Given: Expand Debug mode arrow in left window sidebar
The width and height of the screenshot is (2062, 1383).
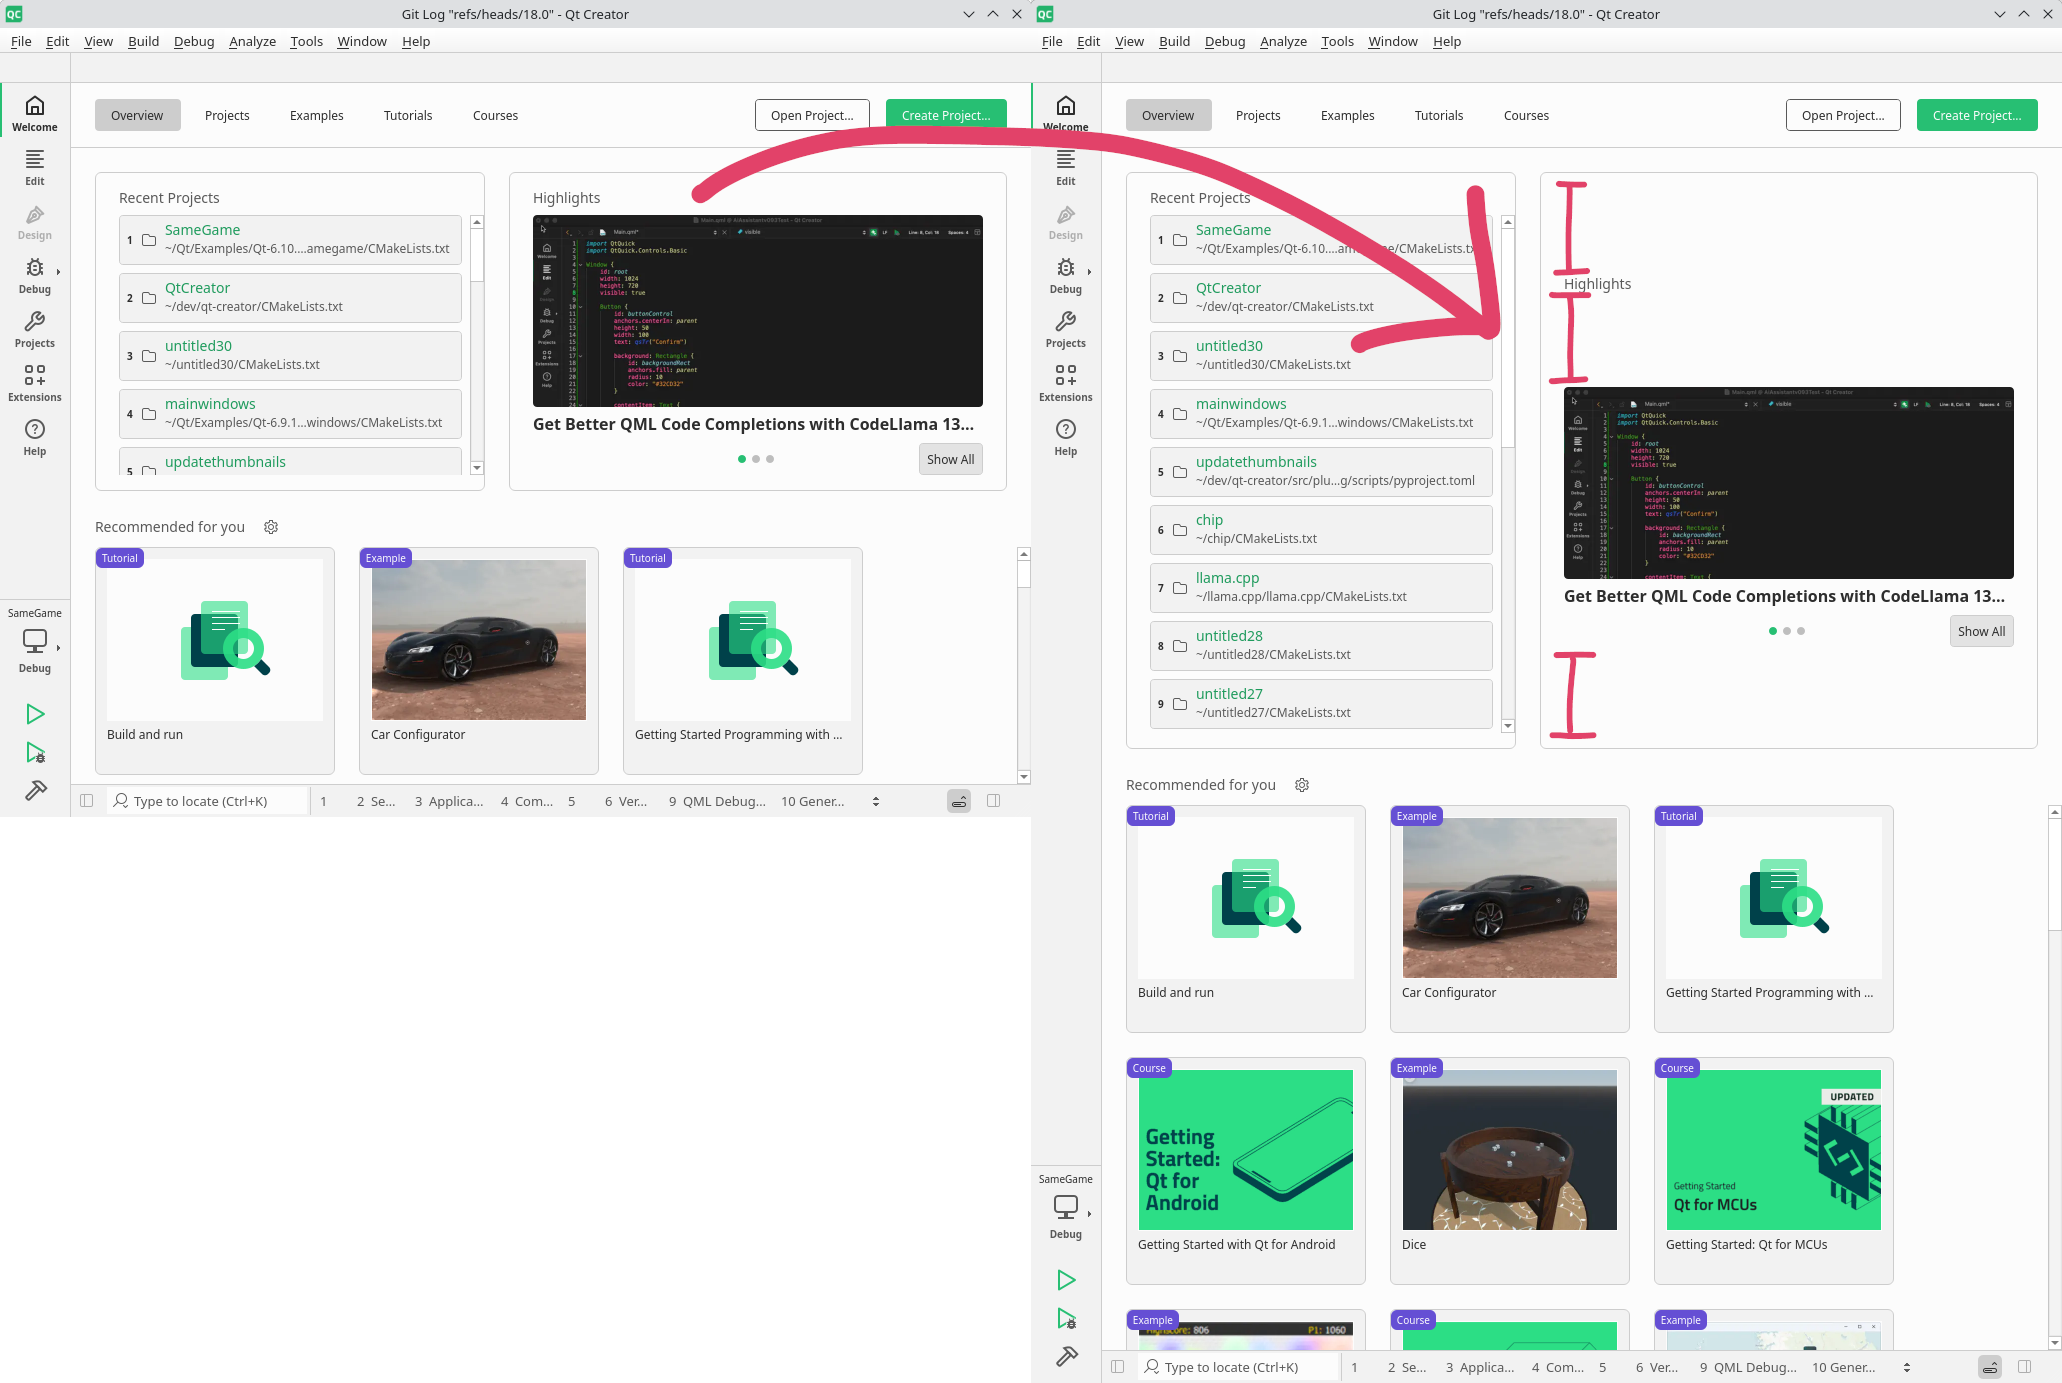Looking at the screenshot, I should 58,272.
